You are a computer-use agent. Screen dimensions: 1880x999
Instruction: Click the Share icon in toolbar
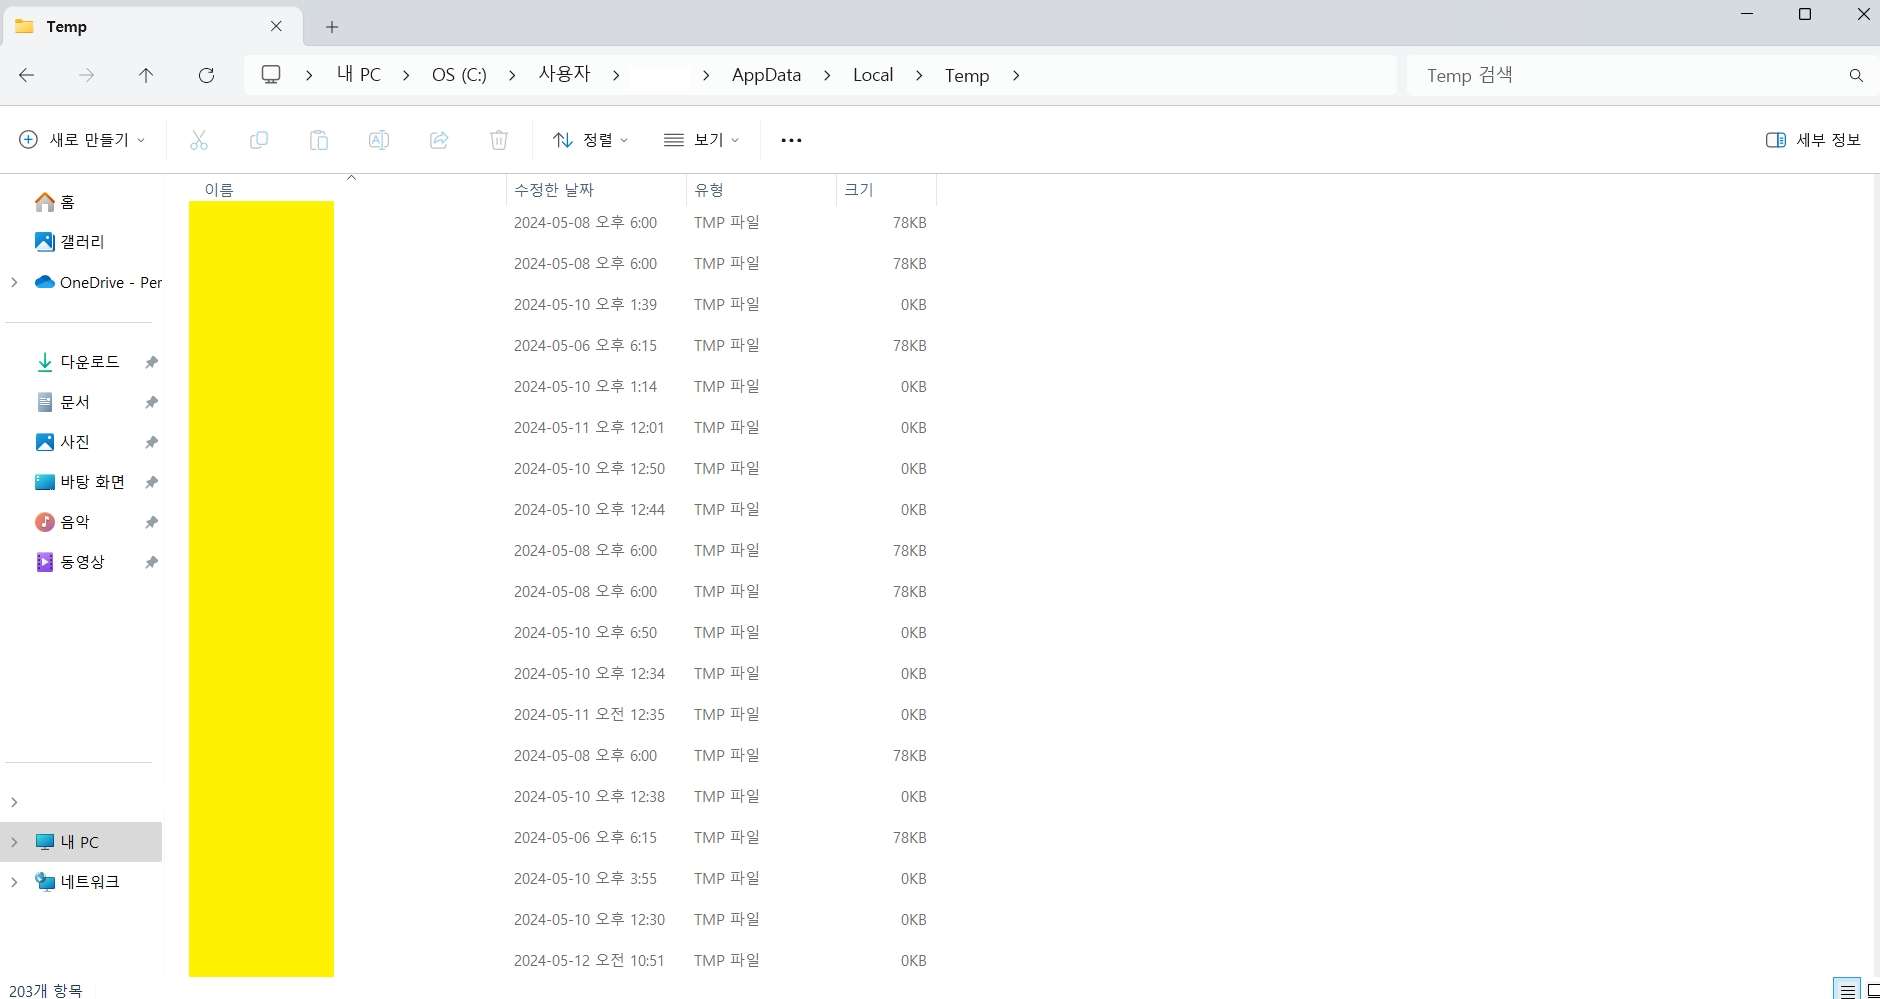[439, 140]
